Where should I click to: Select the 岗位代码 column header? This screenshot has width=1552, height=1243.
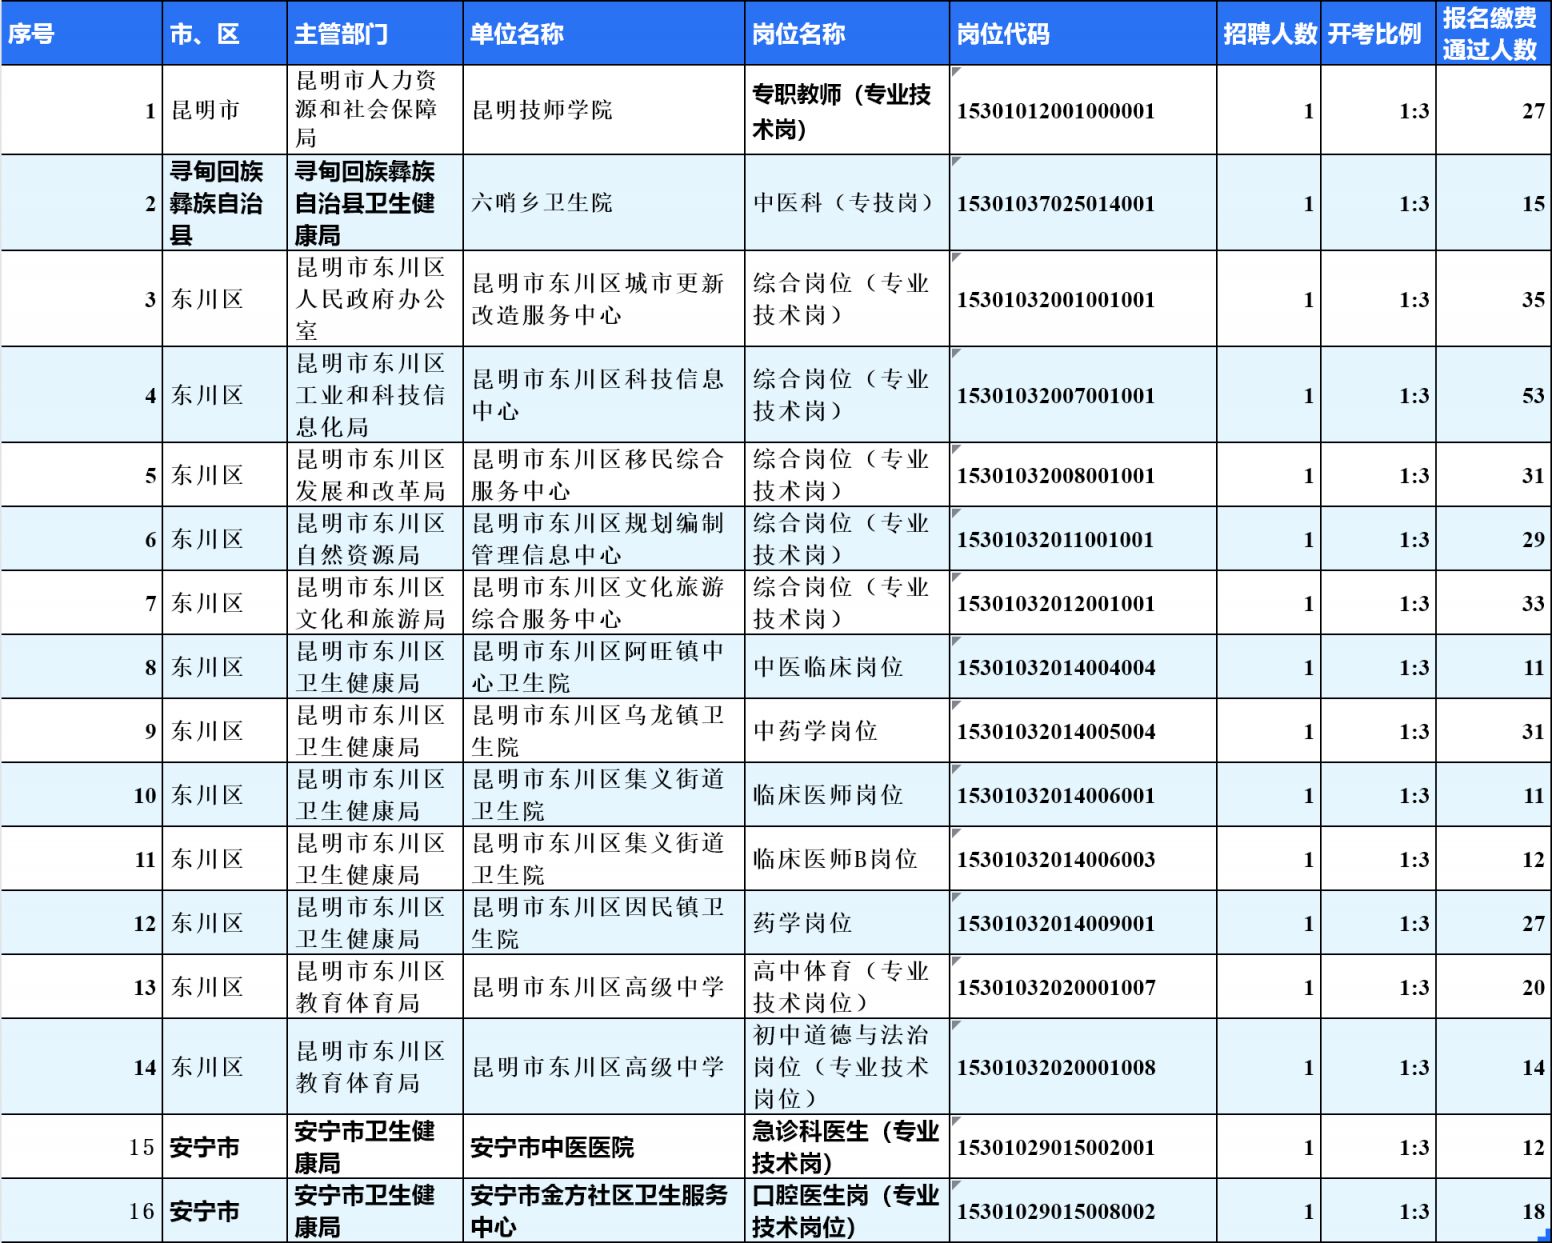click(x=1083, y=33)
